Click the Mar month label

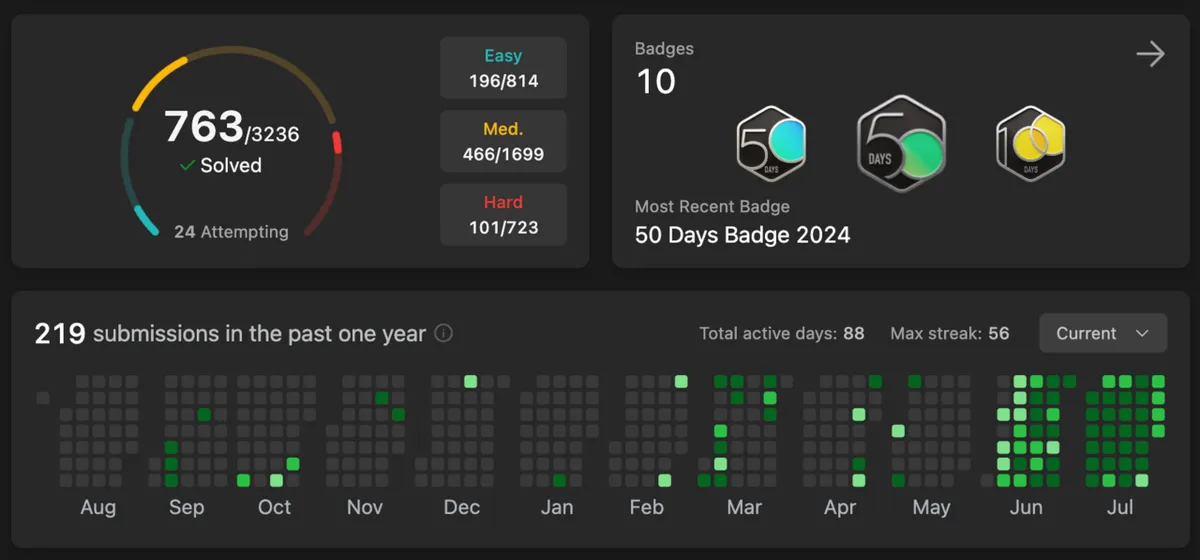point(744,507)
